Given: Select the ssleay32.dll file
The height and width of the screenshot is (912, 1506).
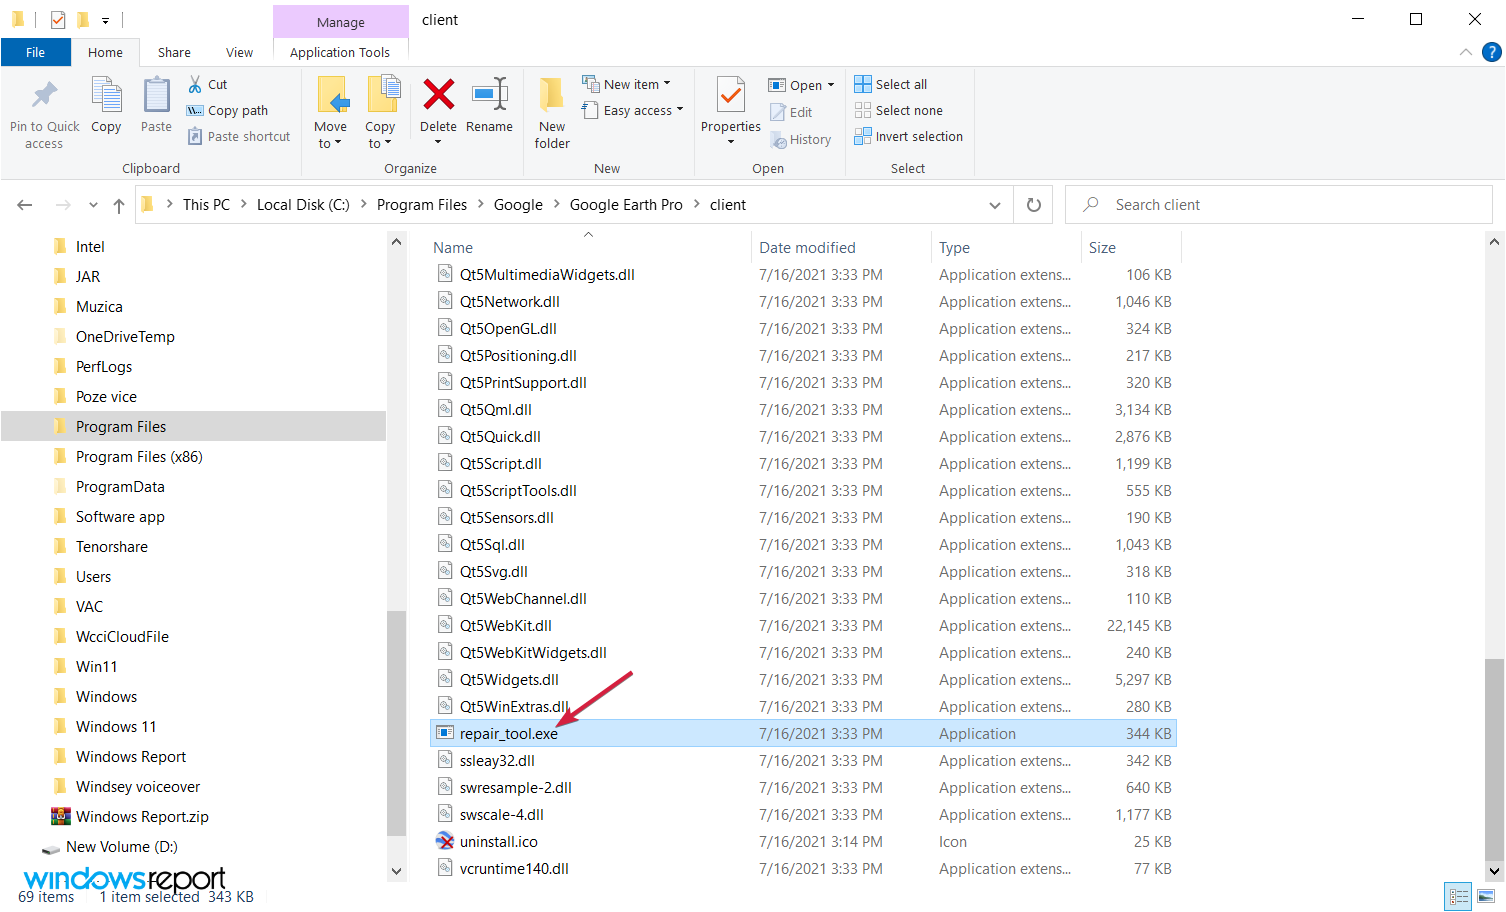Looking at the screenshot, I should point(497,761).
